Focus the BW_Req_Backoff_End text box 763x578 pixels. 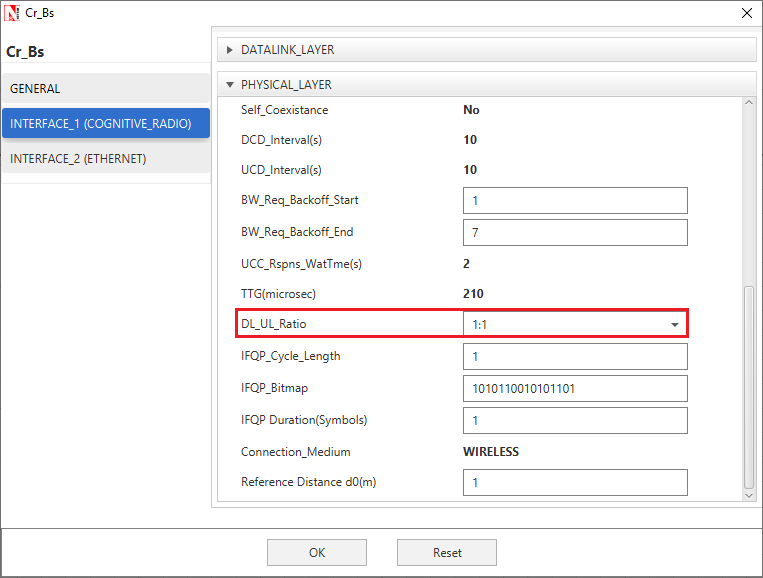click(x=575, y=232)
